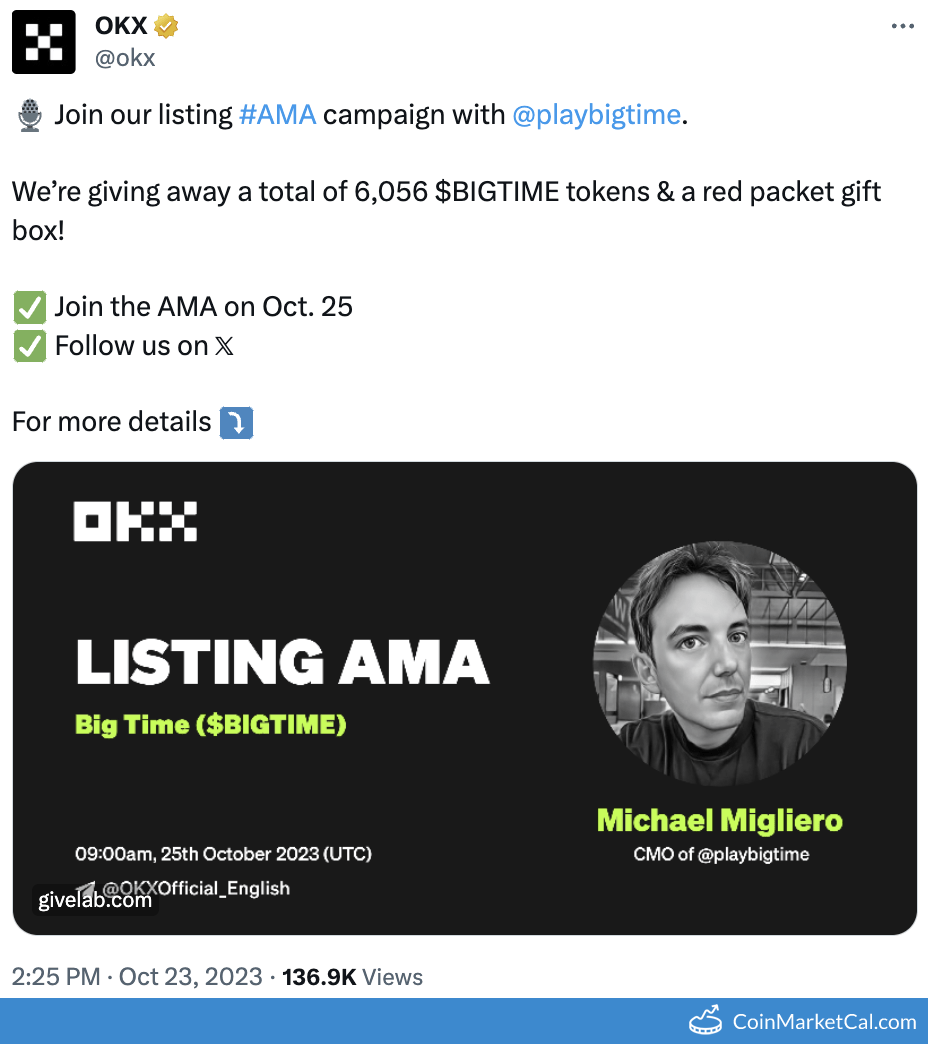Click the X logo after Follow us on
Viewport: 928px width, 1044px height.
pyautogui.click(x=225, y=347)
